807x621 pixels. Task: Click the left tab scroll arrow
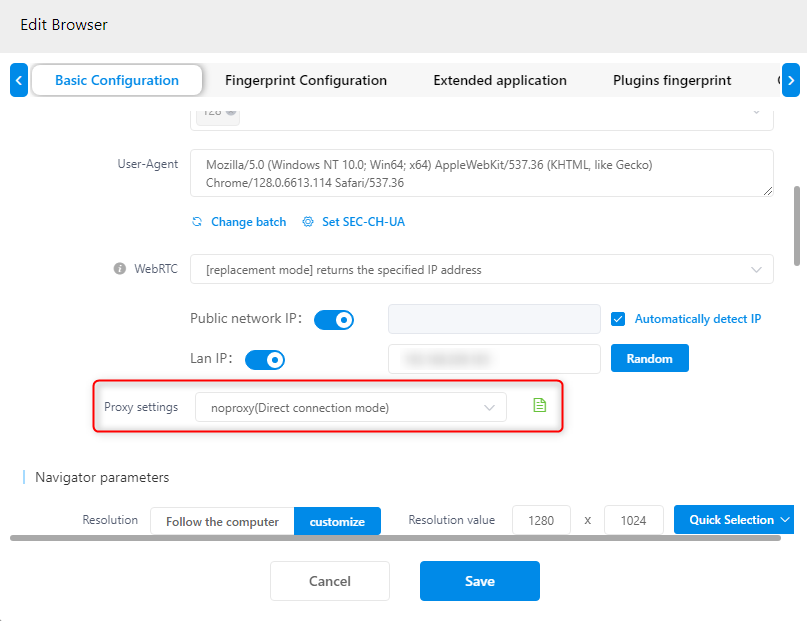(19, 80)
